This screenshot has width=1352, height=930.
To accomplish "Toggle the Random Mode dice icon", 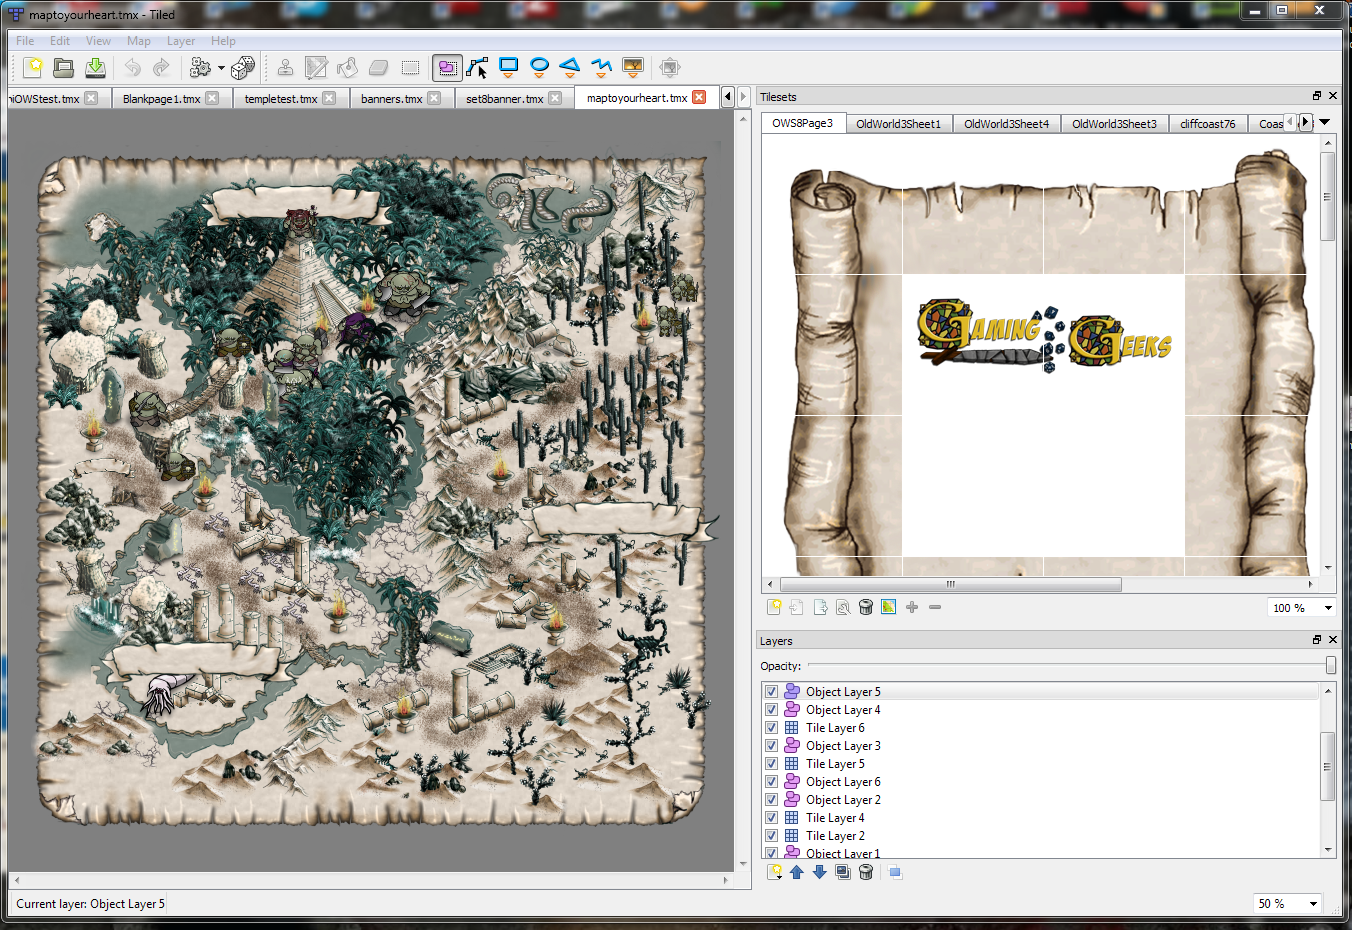I will tap(243, 67).
